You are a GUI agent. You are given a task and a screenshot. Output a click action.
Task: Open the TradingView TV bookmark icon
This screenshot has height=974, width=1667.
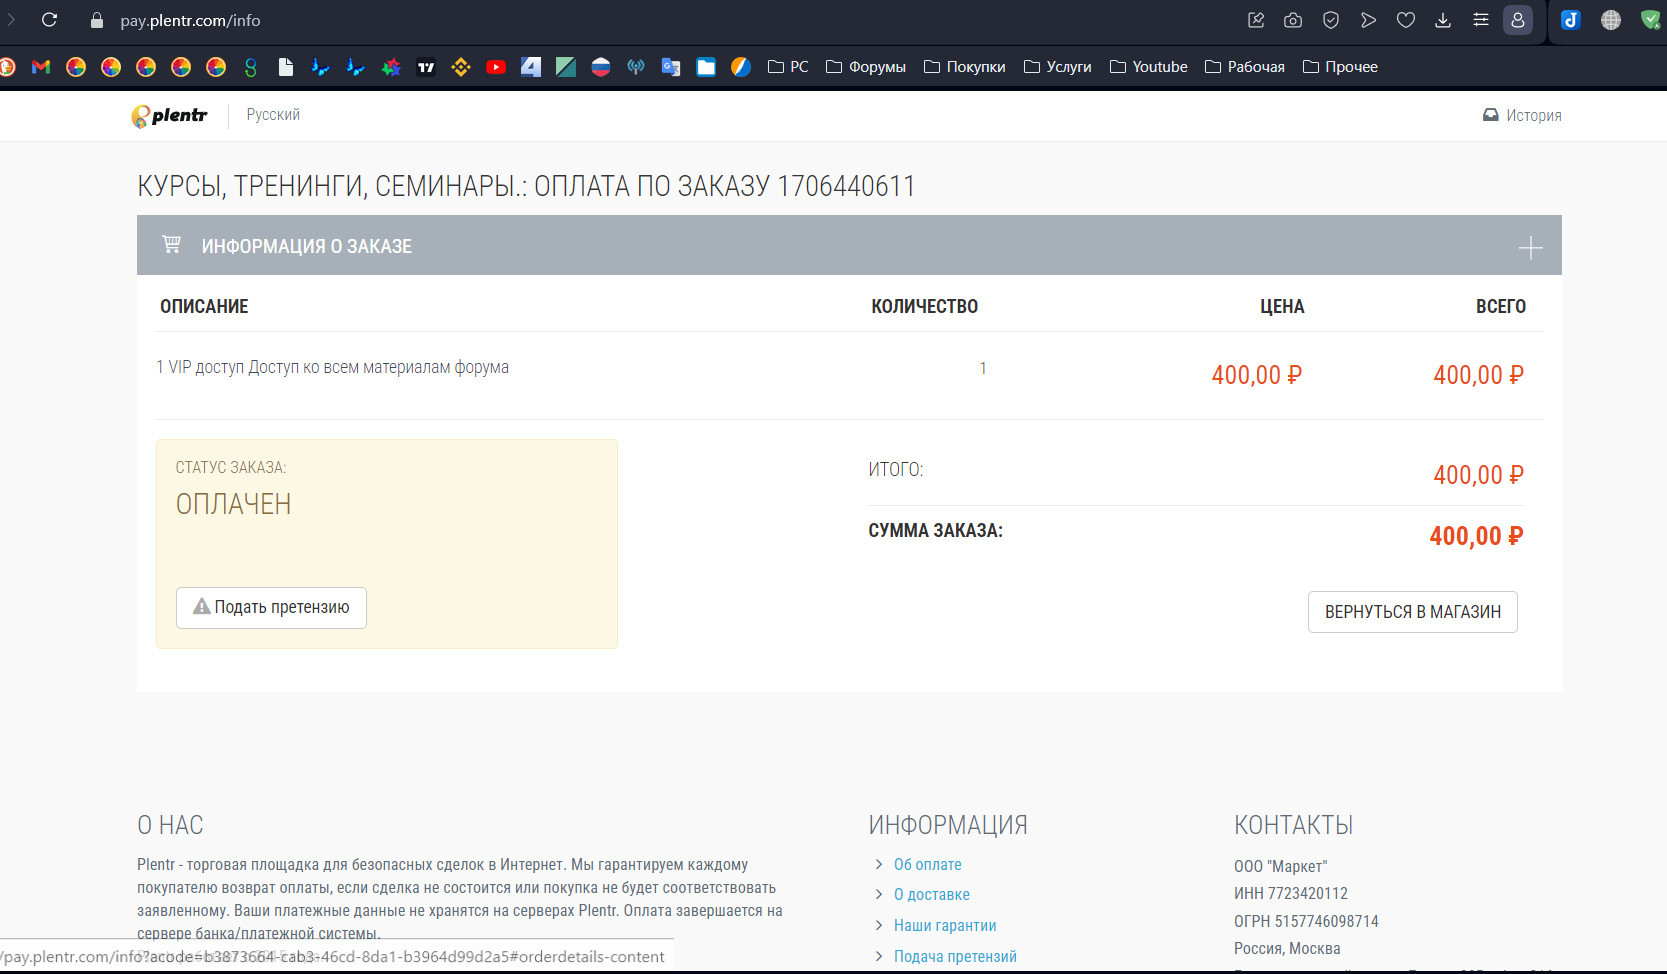(426, 67)
